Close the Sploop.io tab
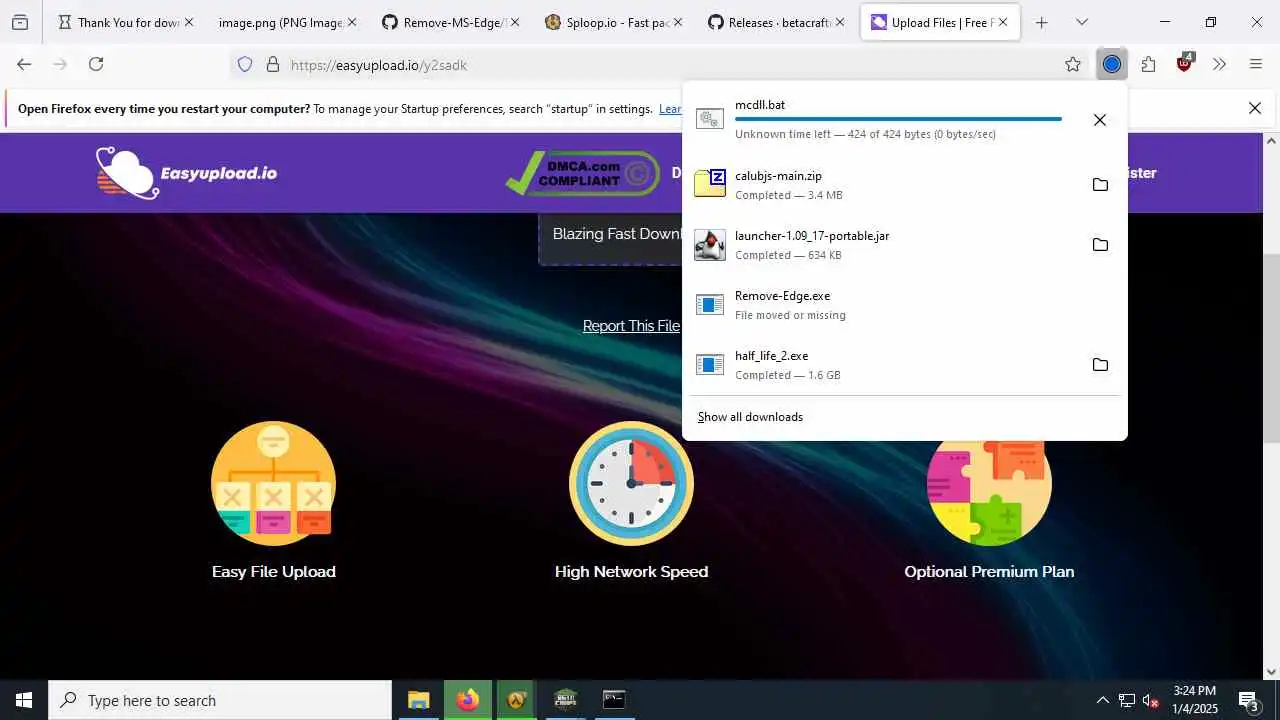The width and height of the screenshot is (1280, 720). pyautogui.click(x=677, y=22)
